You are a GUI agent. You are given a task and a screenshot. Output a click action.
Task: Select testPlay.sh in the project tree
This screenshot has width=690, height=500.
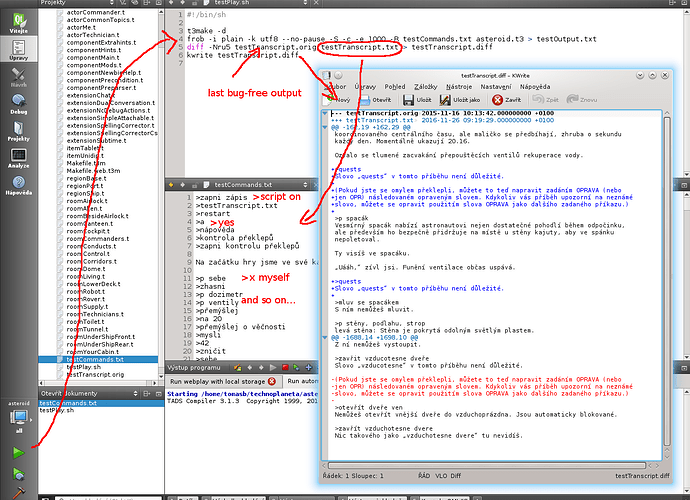(x=84, y=367)
